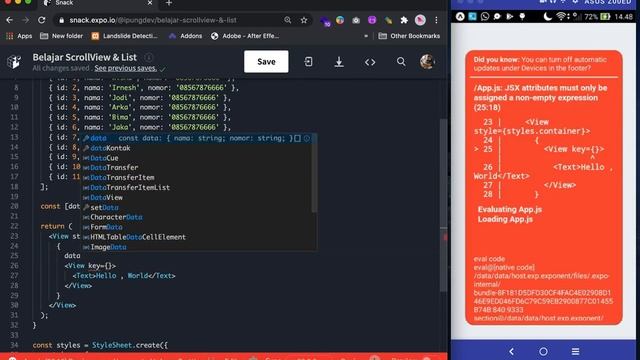Select the data autocomplete suggestion

(198, 138)
